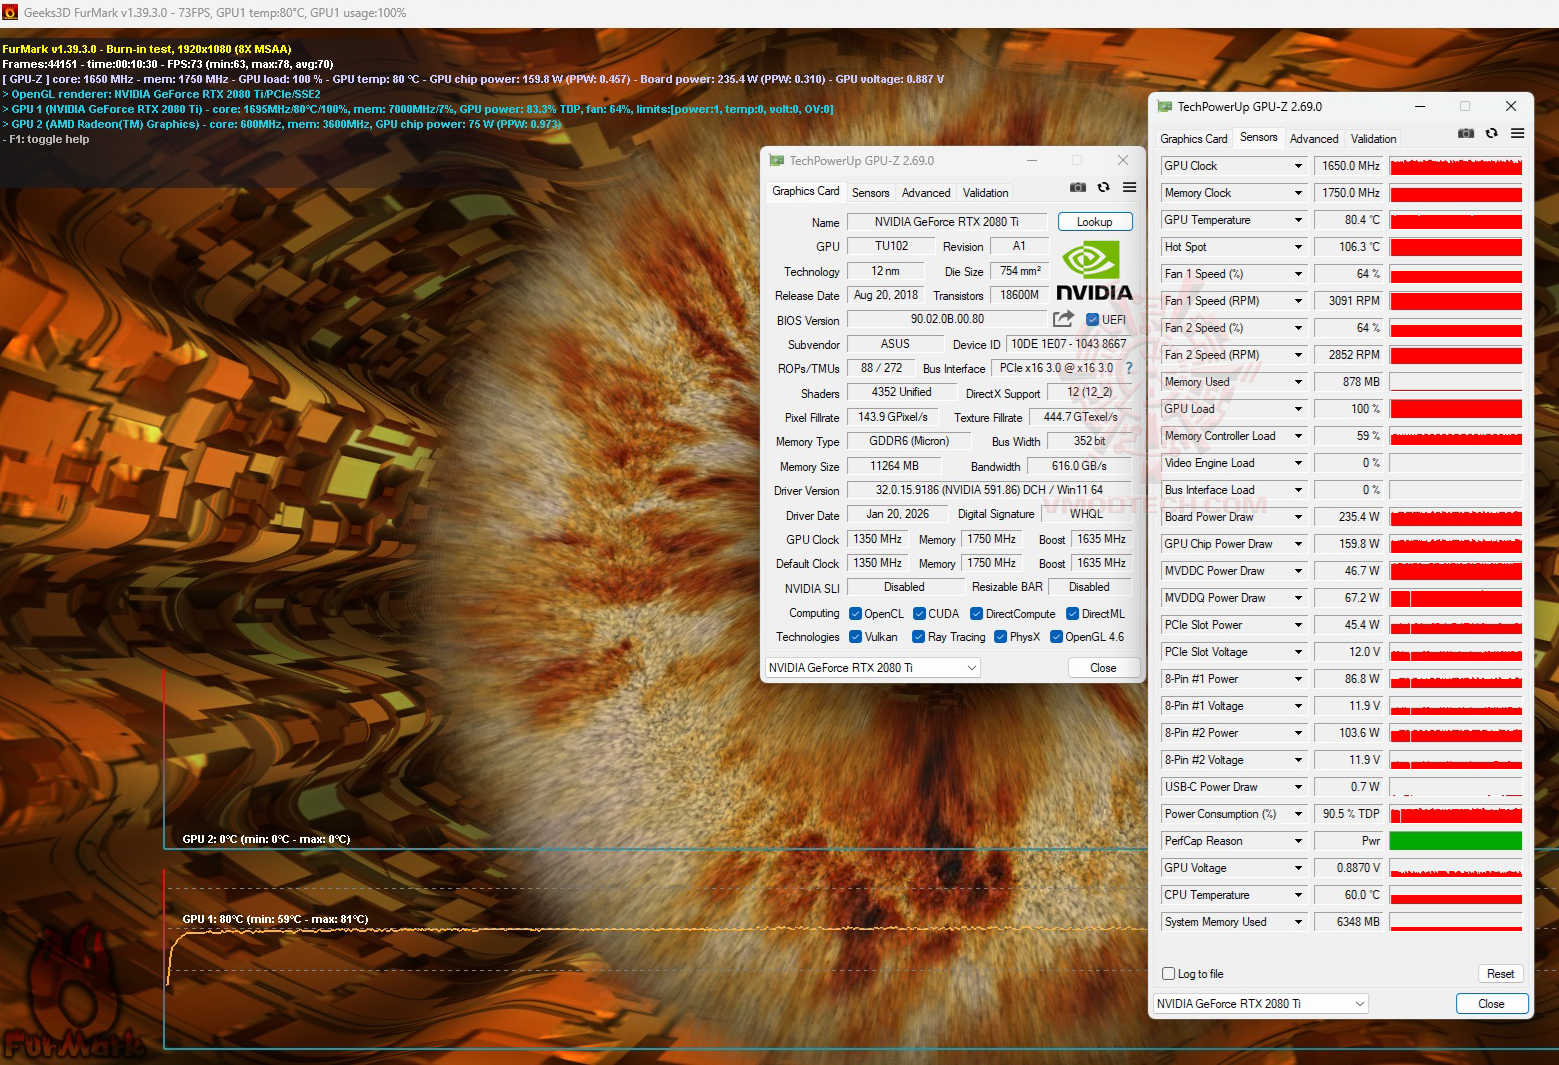Click the Hot Spot value 106.3 °C

click(x=1348, y=247)
